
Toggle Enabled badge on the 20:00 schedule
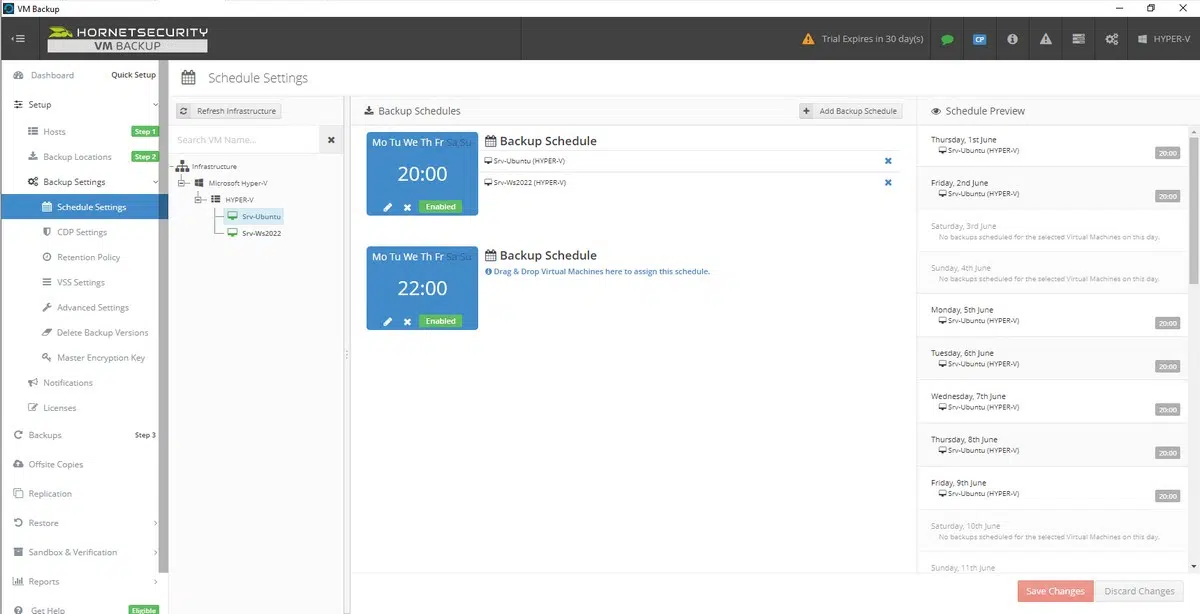[x=440, y=207]
